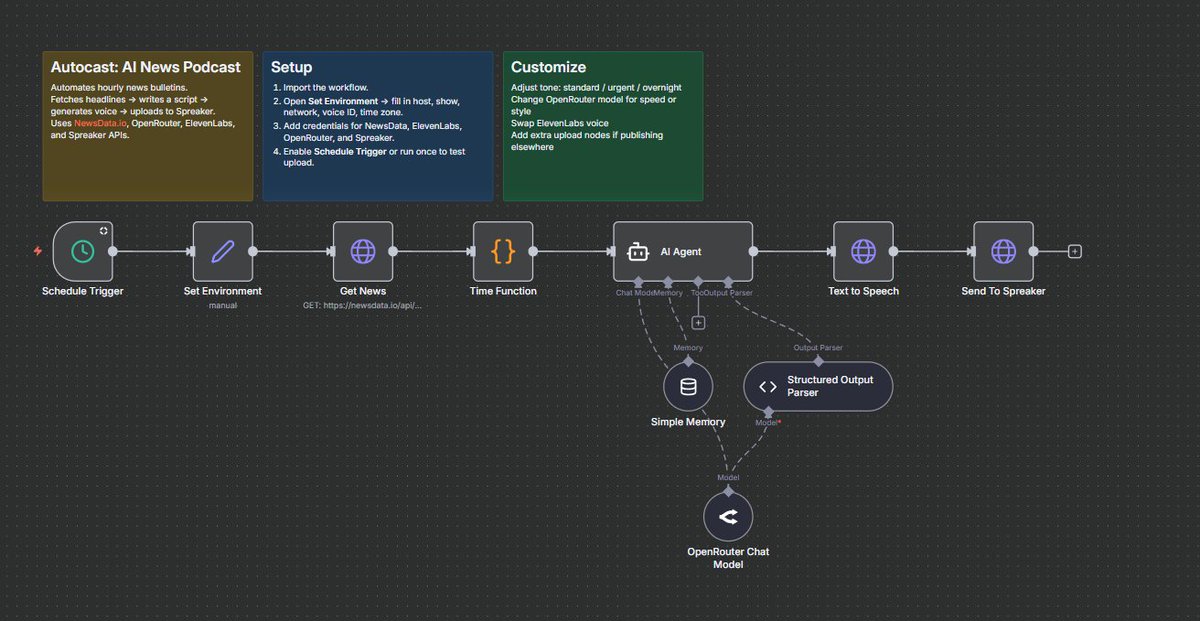
Task: Select the Schedule Trigger clock node
Action: pos(83,252)
